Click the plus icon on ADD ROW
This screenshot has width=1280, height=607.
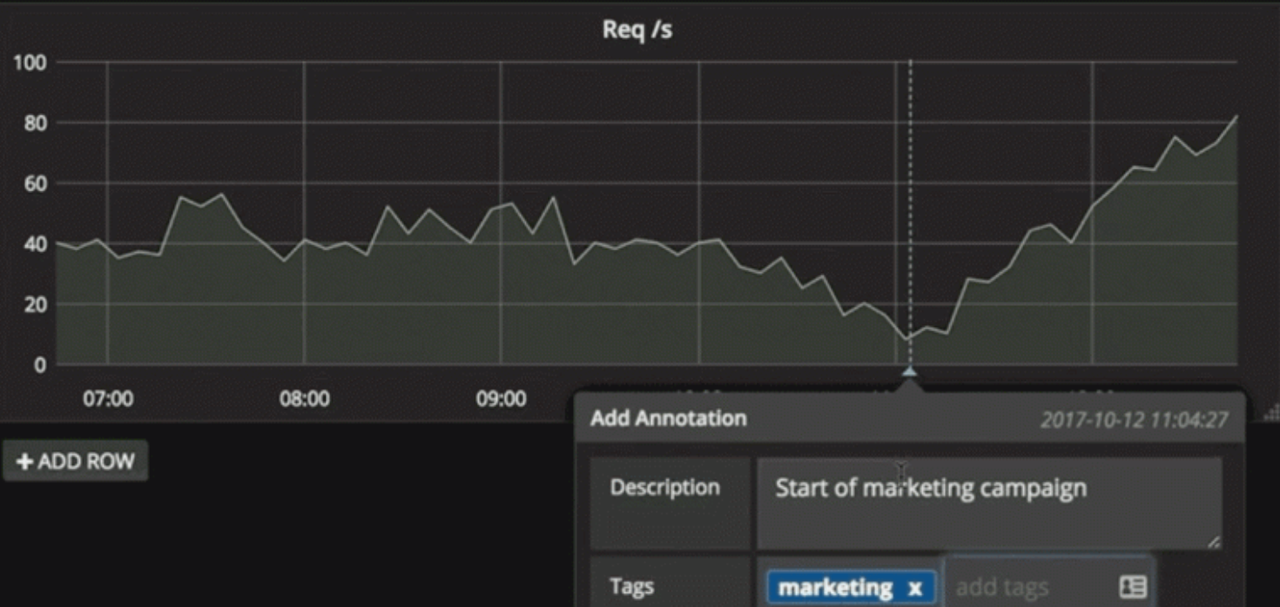click(25, 462)
